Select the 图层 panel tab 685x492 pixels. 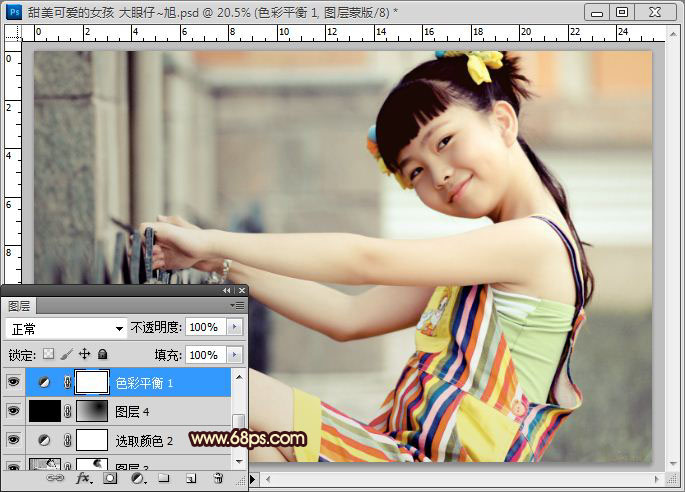pyautogui.click(x=20, y=306)
